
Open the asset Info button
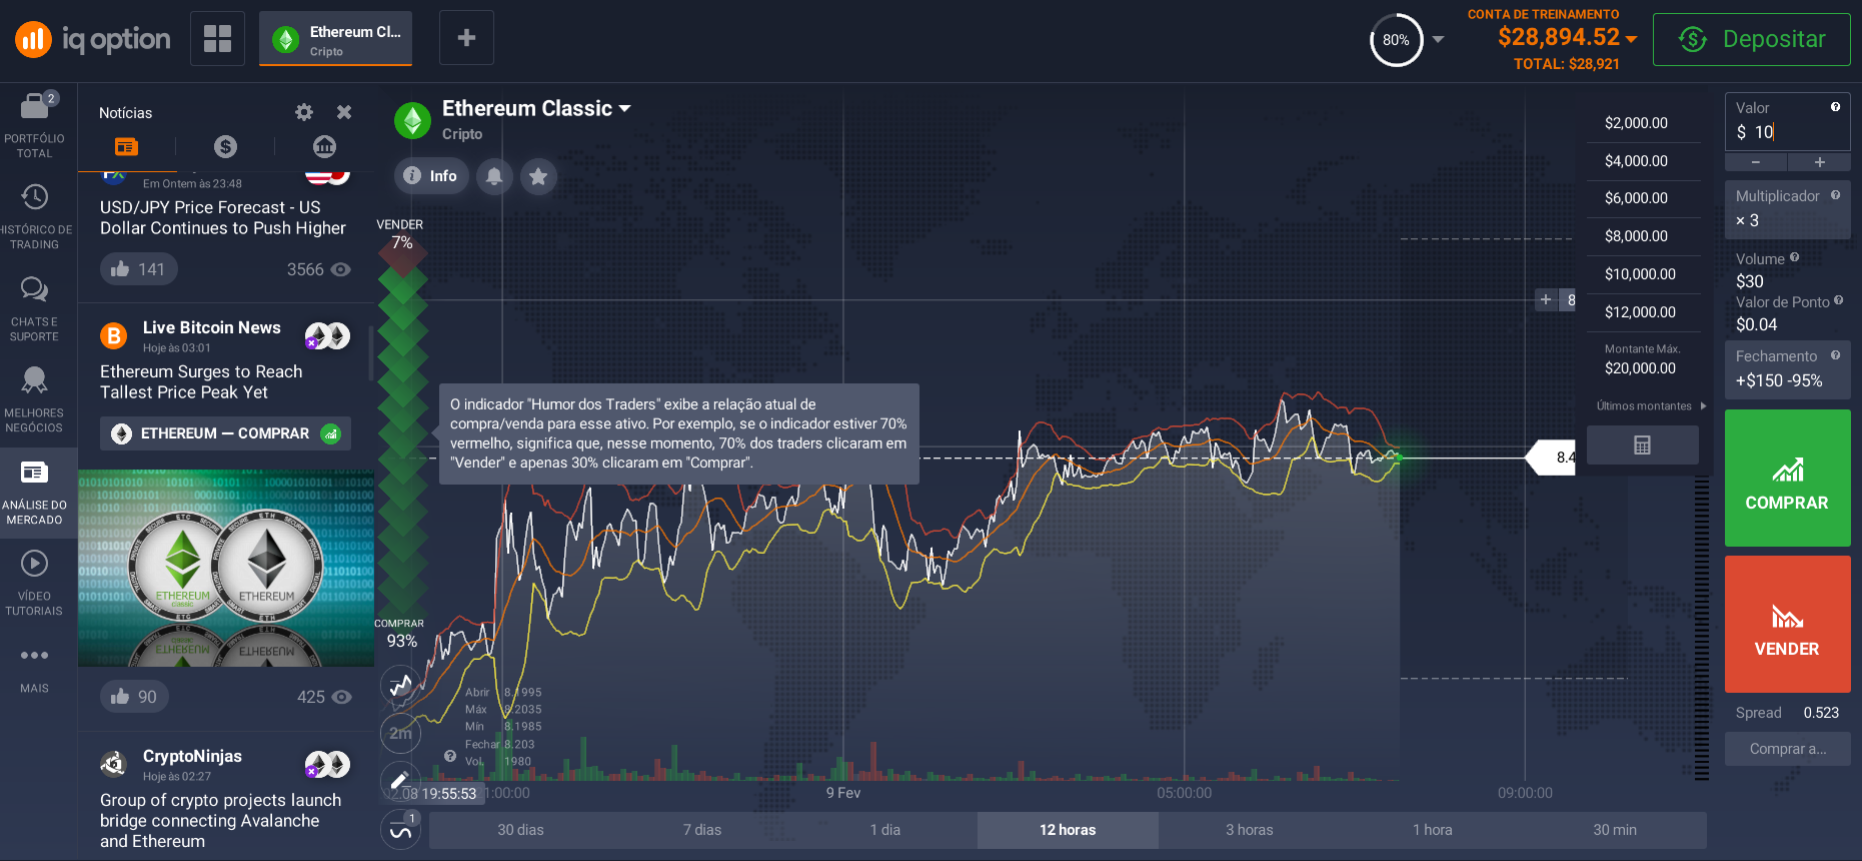tap(431, 176)
